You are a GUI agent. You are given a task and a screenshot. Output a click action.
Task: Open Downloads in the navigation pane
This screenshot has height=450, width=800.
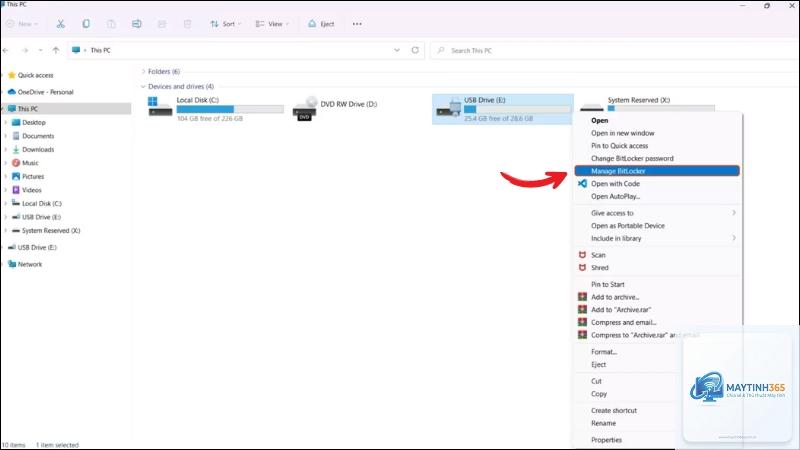(x=33, y=149)
